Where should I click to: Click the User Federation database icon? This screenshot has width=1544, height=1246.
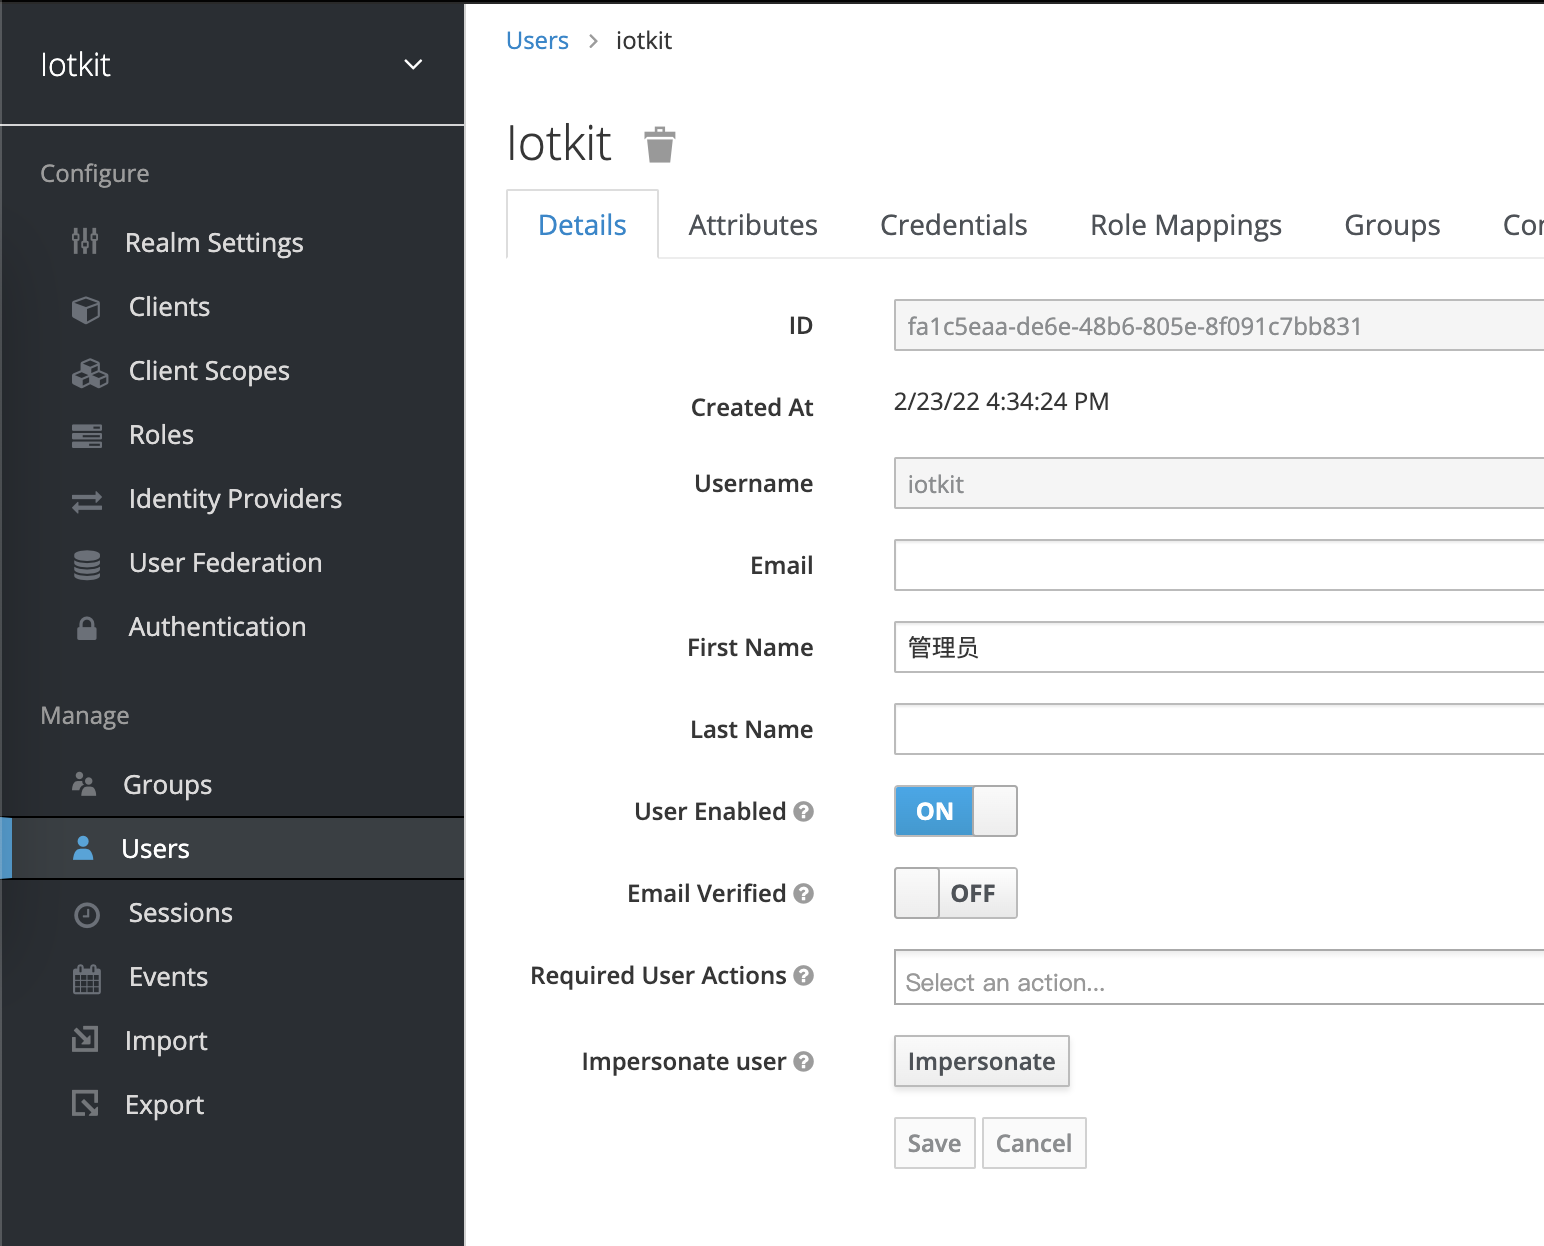coord(87,565)
